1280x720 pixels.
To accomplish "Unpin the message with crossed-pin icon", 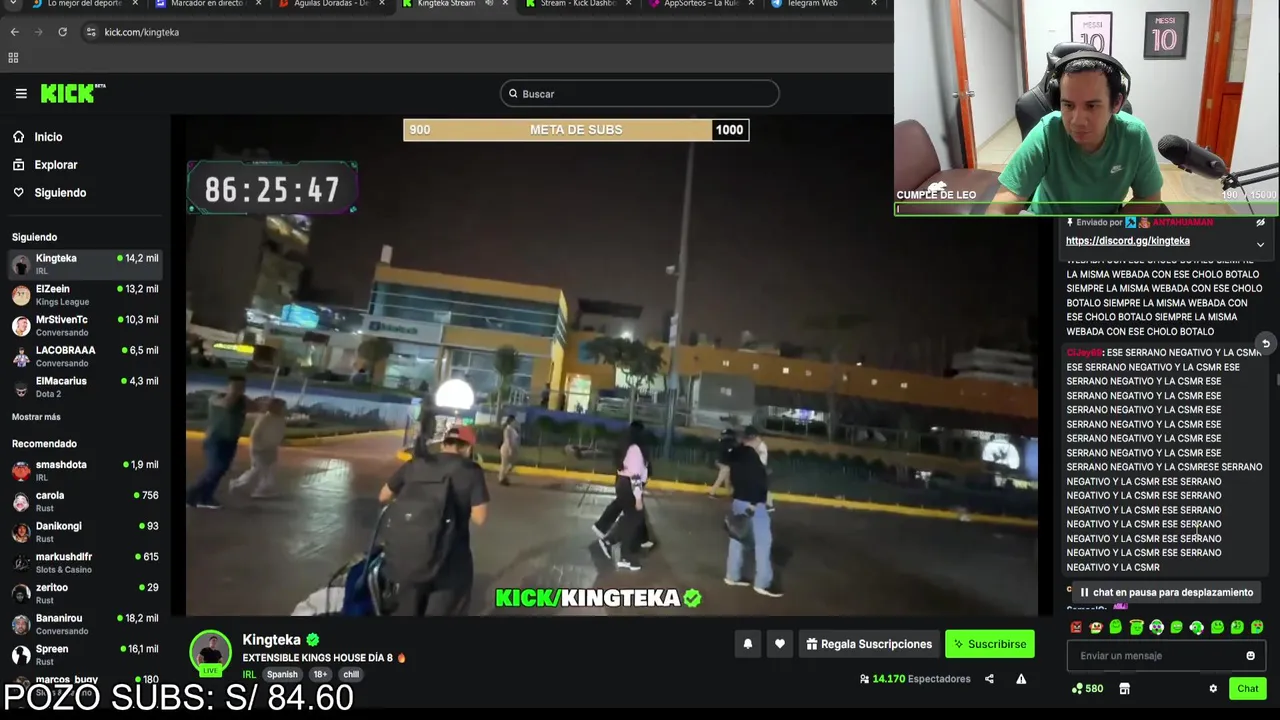I will pyautogui.click(x=1260, y=222).
